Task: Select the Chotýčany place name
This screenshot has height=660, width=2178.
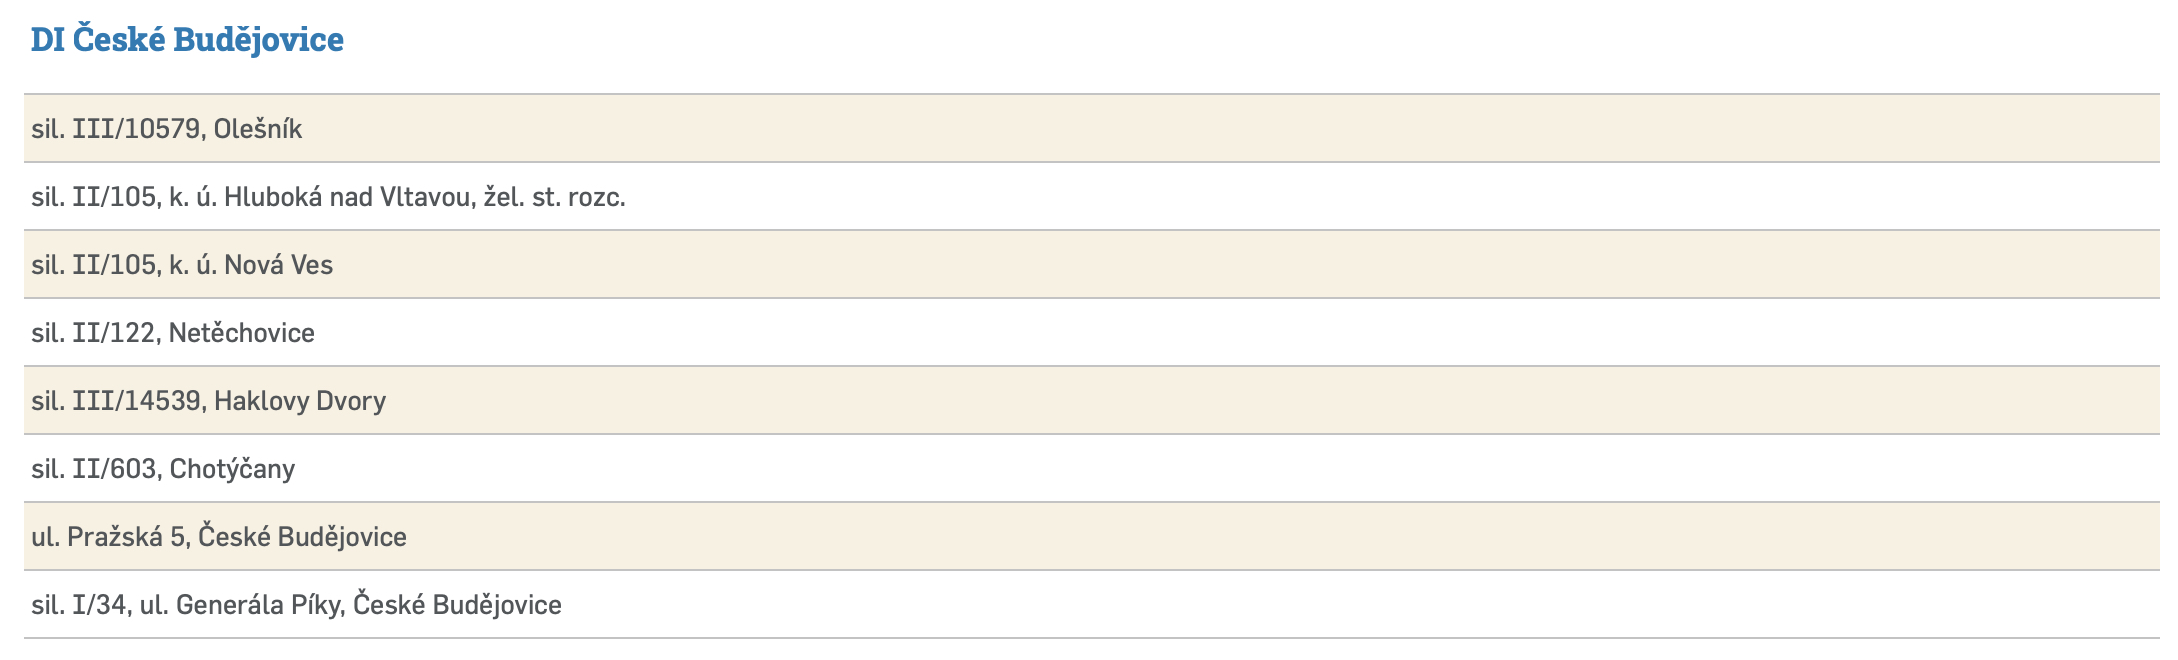Action: (233, 469)
